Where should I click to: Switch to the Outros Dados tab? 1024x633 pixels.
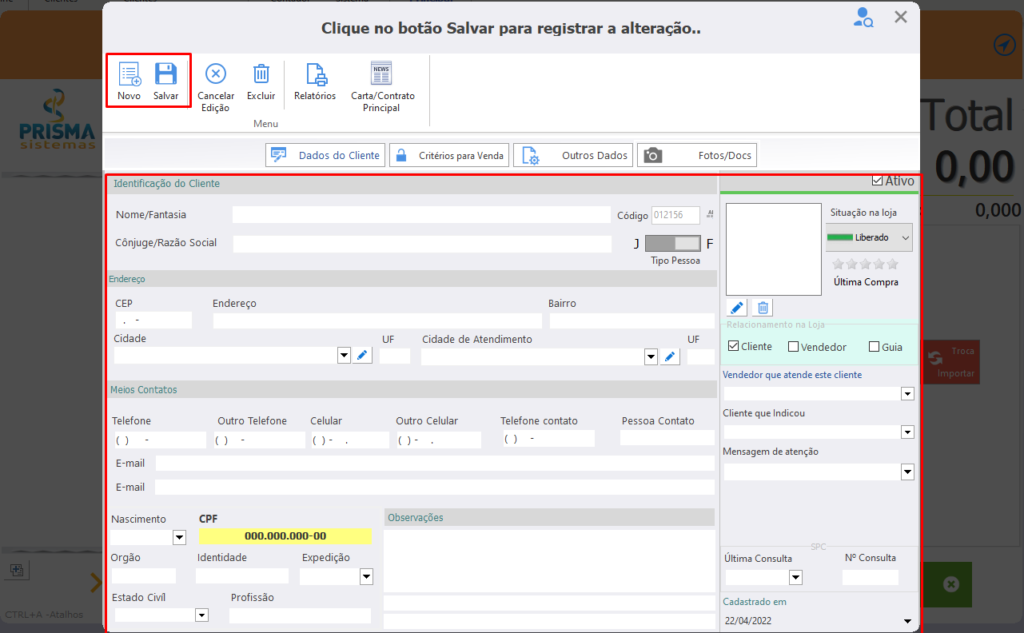click(x=573, y=155)
